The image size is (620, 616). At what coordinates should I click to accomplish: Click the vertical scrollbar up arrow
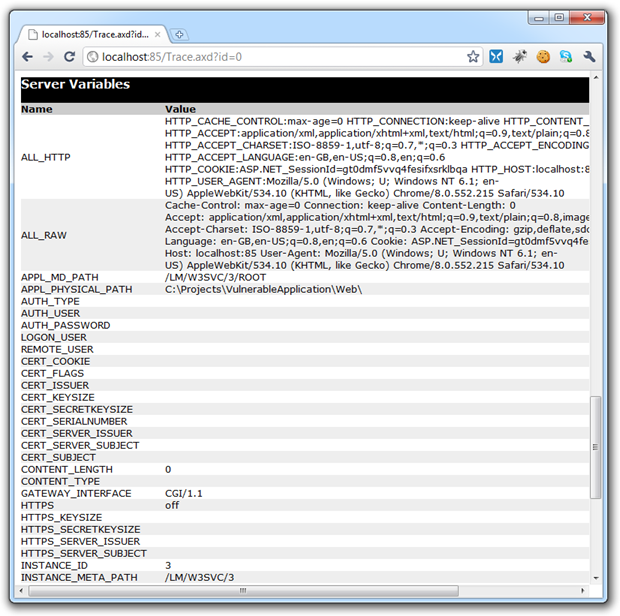coord(595,78)
